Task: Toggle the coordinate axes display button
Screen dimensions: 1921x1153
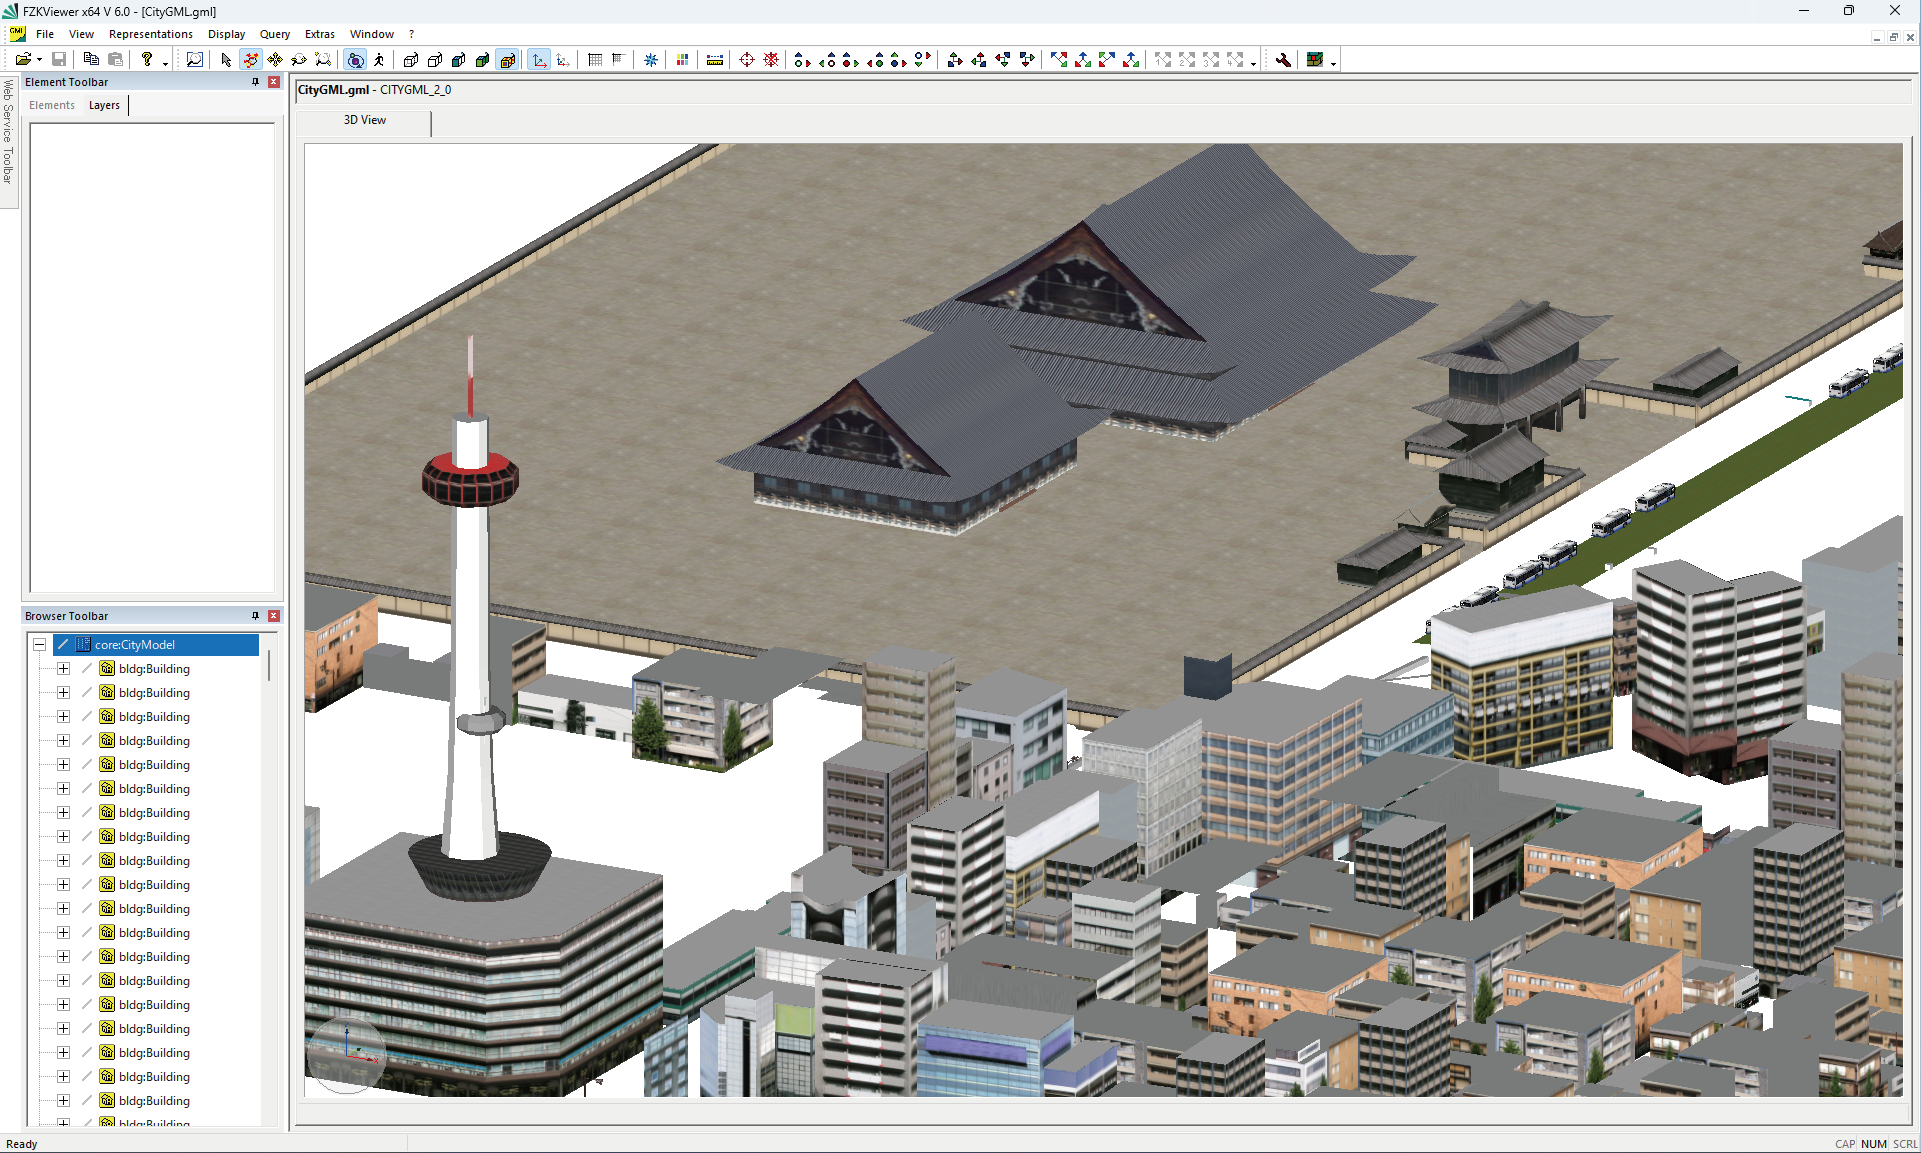Action: pyautogui.click(x=539, y=60)
